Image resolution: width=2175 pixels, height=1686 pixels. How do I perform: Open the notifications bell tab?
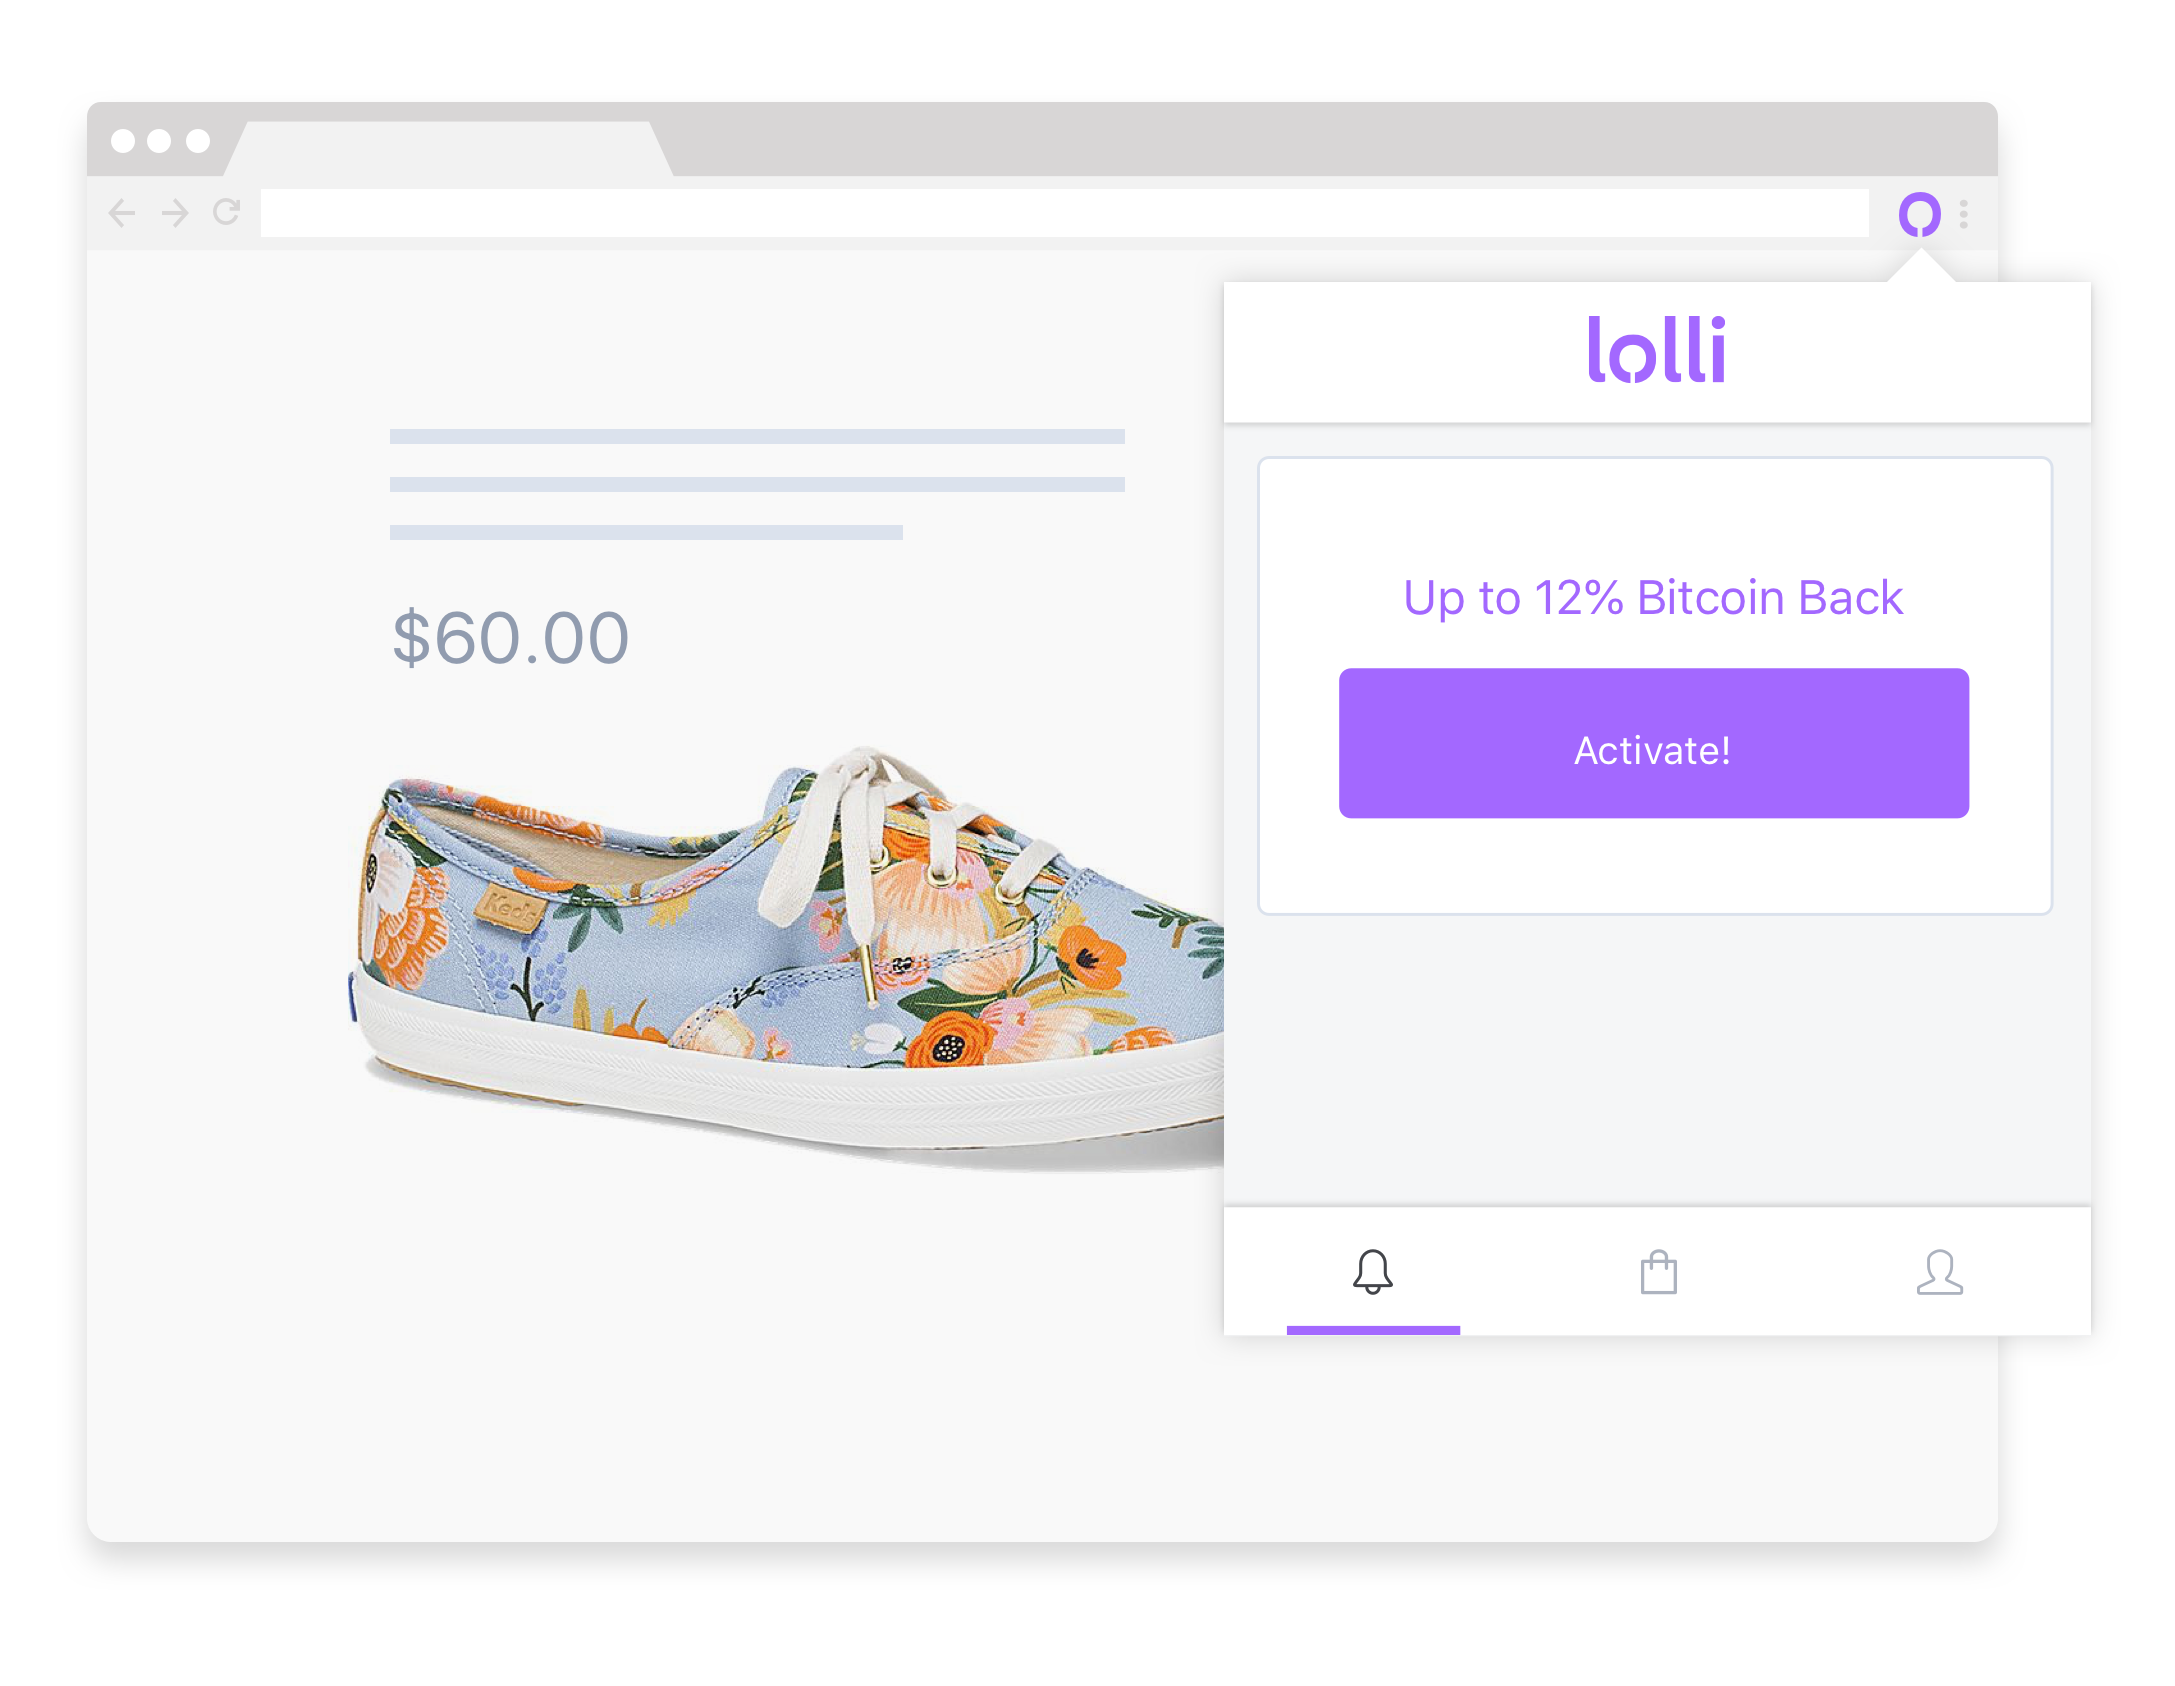coord(1372,1271)
